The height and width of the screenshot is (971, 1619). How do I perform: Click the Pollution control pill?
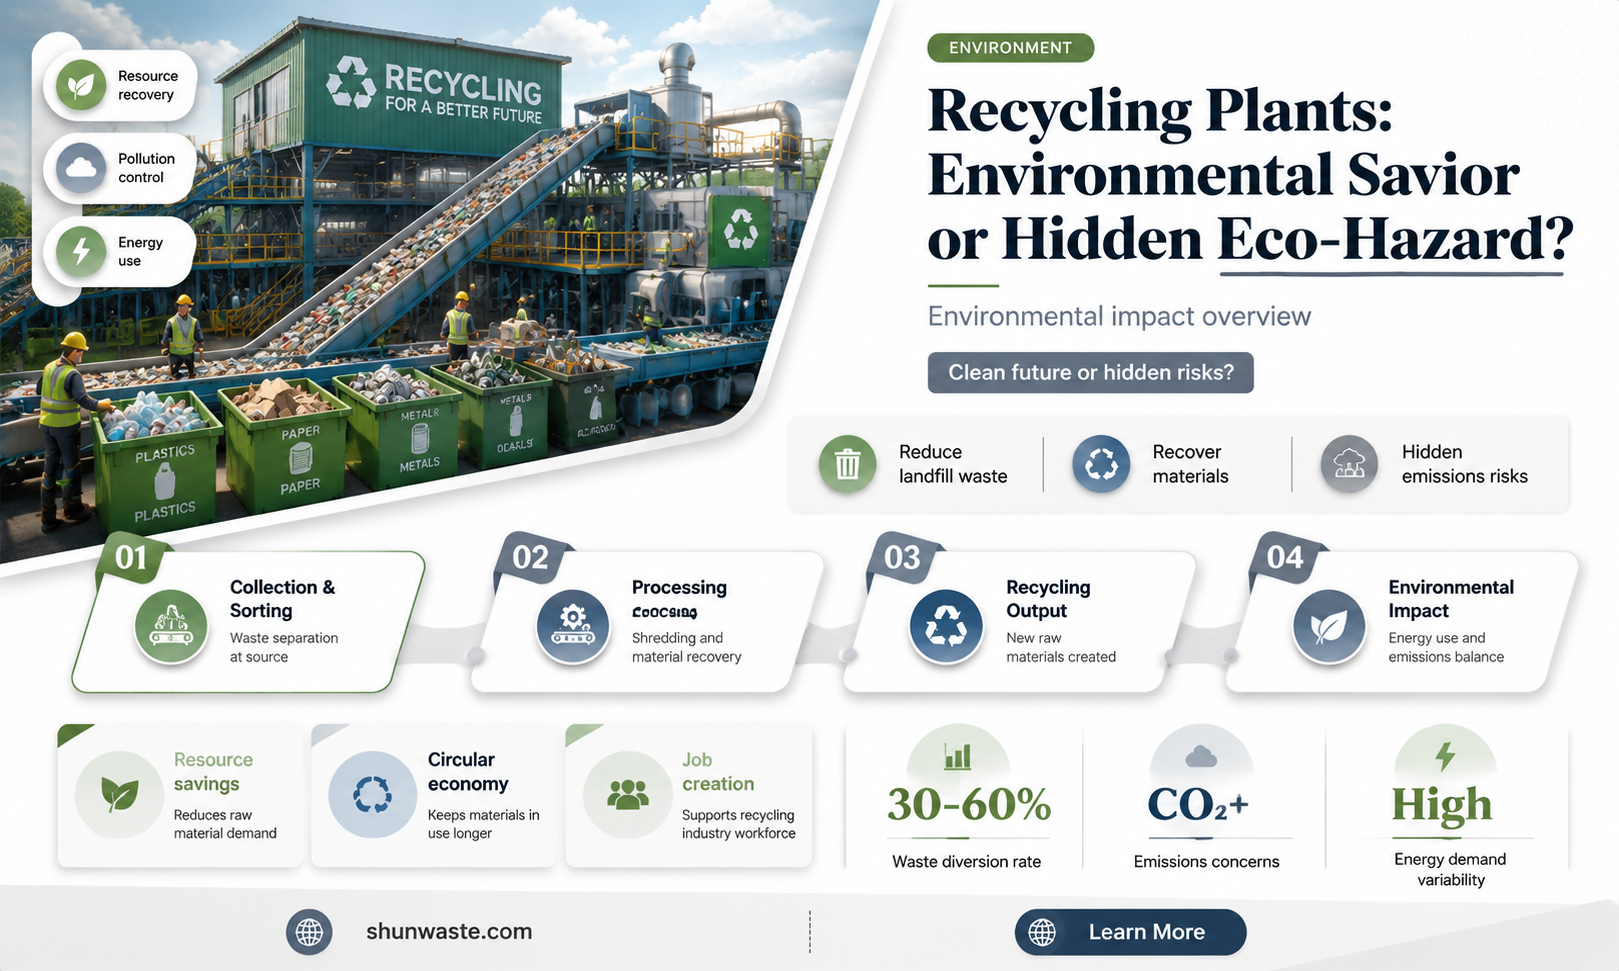point(119,168)
